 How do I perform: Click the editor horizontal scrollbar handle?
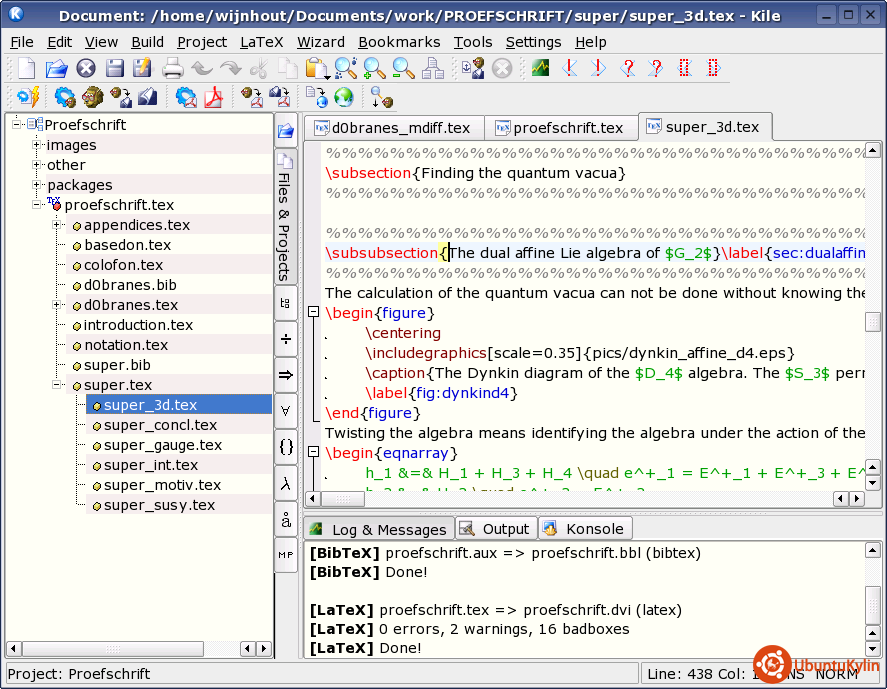[x=343, y=499]
